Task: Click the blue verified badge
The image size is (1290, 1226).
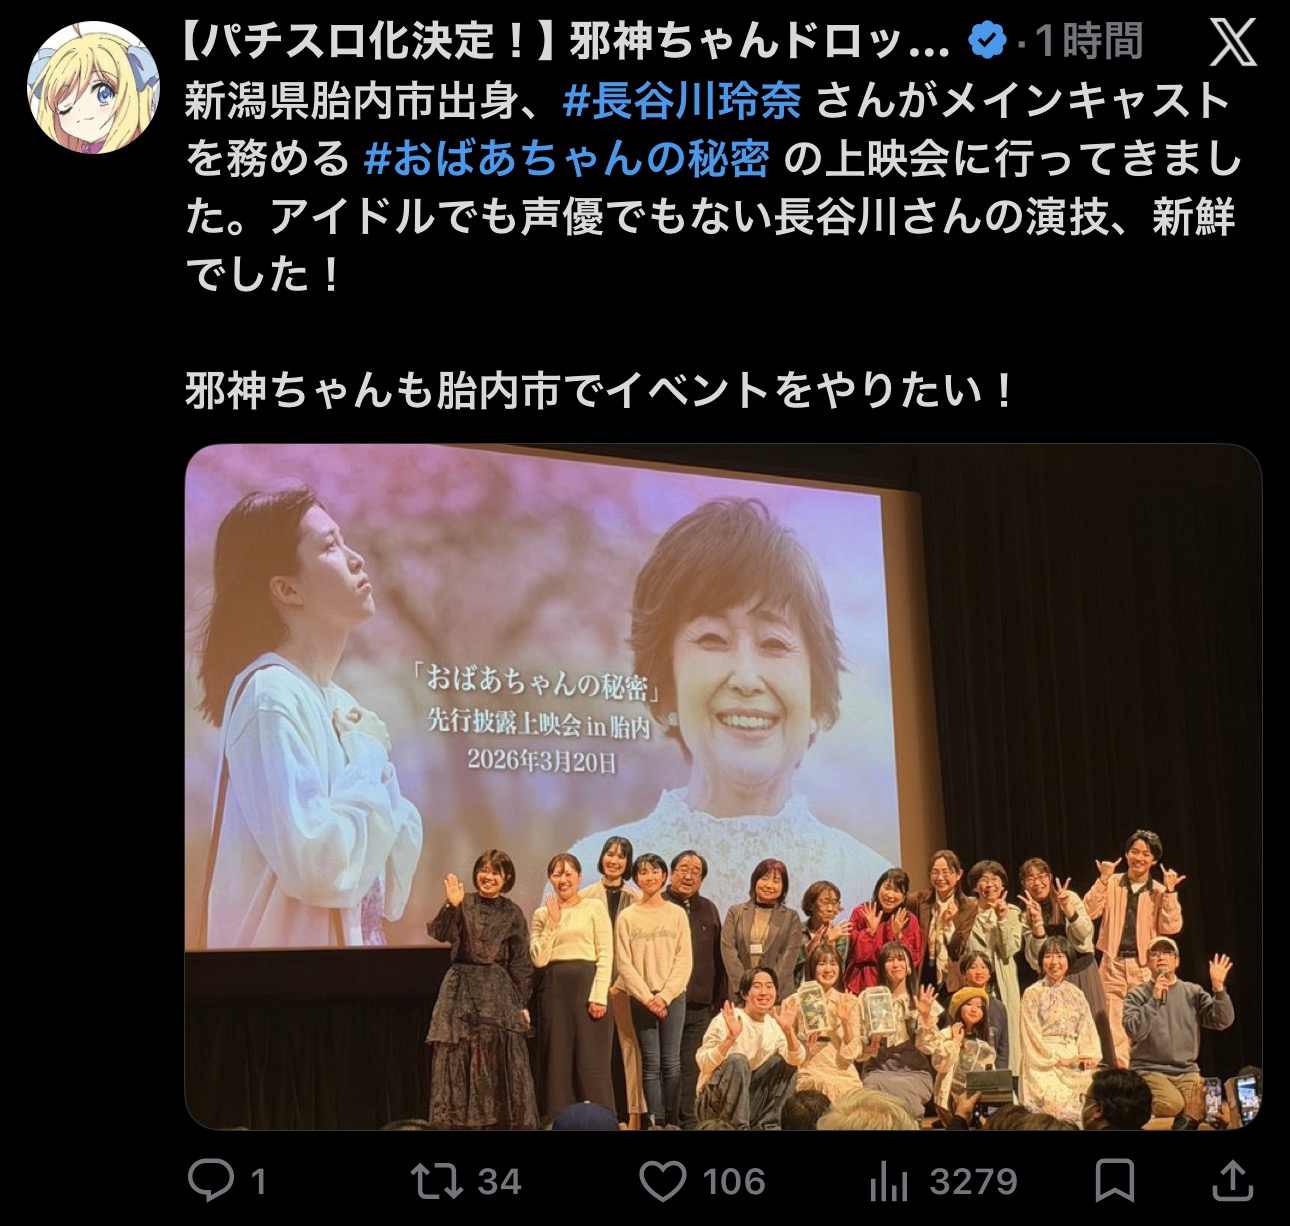Action: coord(988,42)
